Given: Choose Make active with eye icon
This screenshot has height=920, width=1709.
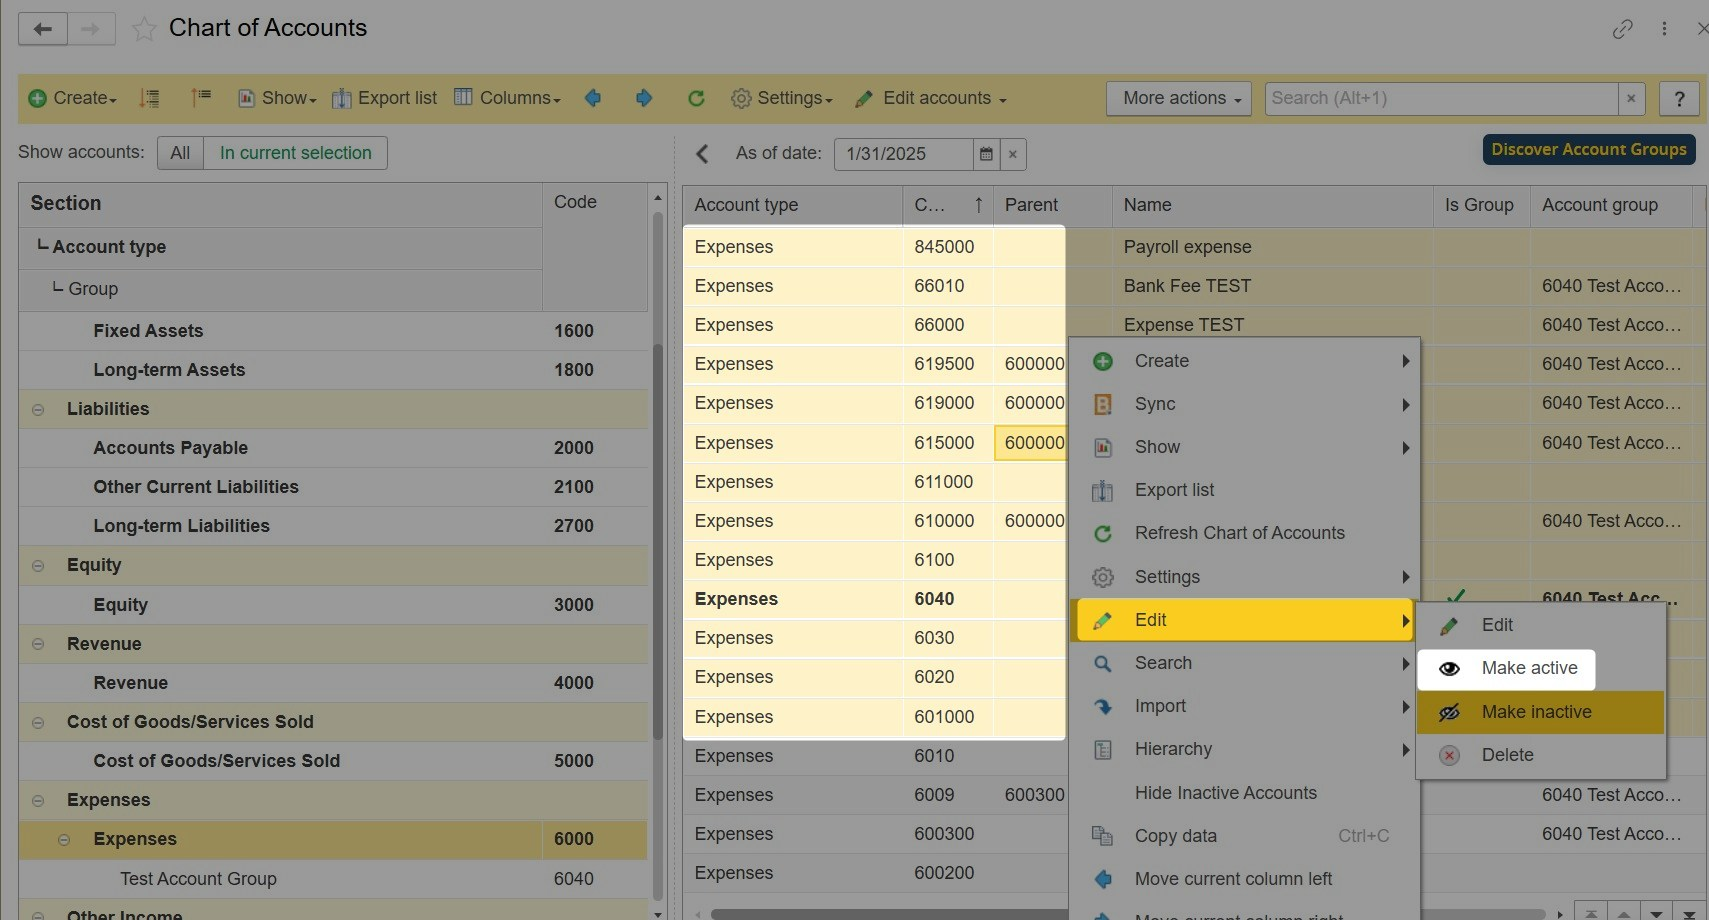Looking at the screenshot, I should 1506,668.
